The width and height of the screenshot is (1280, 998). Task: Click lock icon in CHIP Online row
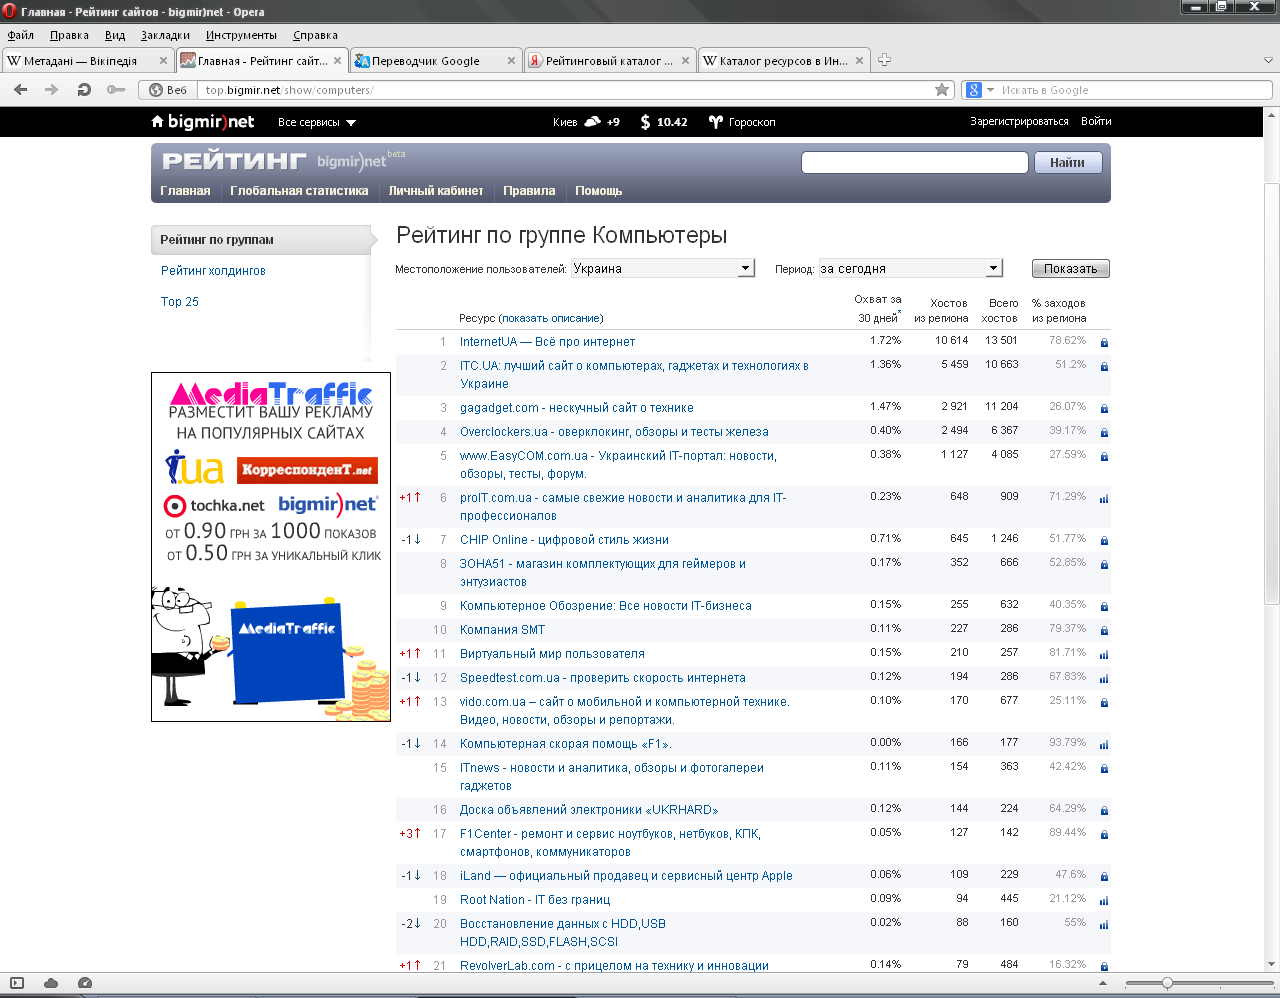[1104, 540]
